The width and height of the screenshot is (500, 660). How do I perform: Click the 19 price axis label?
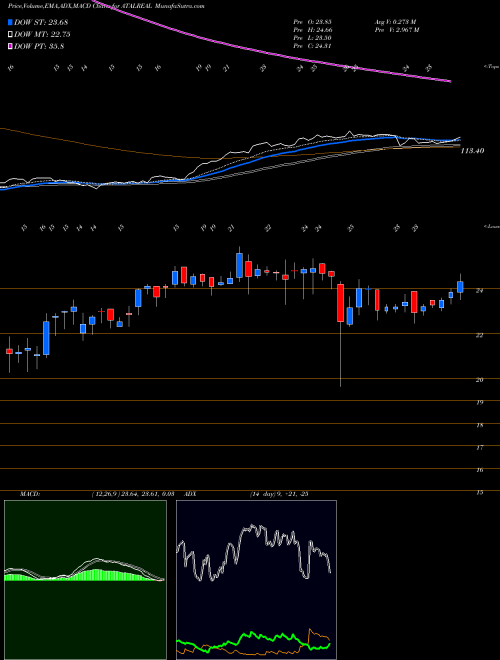[x=479, y=402]
